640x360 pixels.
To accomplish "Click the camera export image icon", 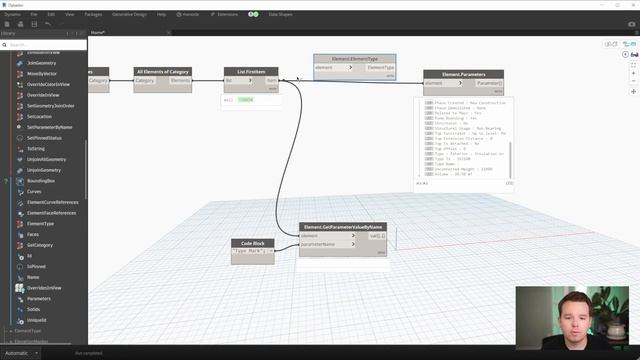I will [631, 24].
